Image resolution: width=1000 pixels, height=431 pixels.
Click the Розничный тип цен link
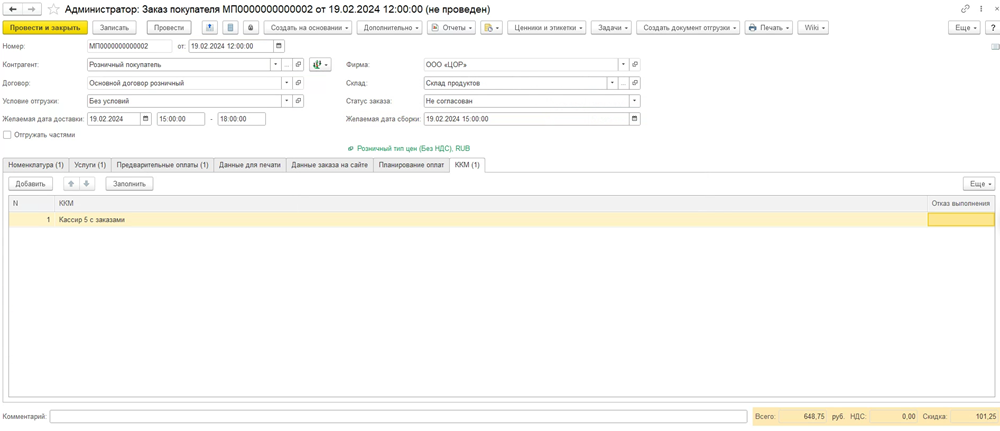pyautogui.click(x=431, y=147)
